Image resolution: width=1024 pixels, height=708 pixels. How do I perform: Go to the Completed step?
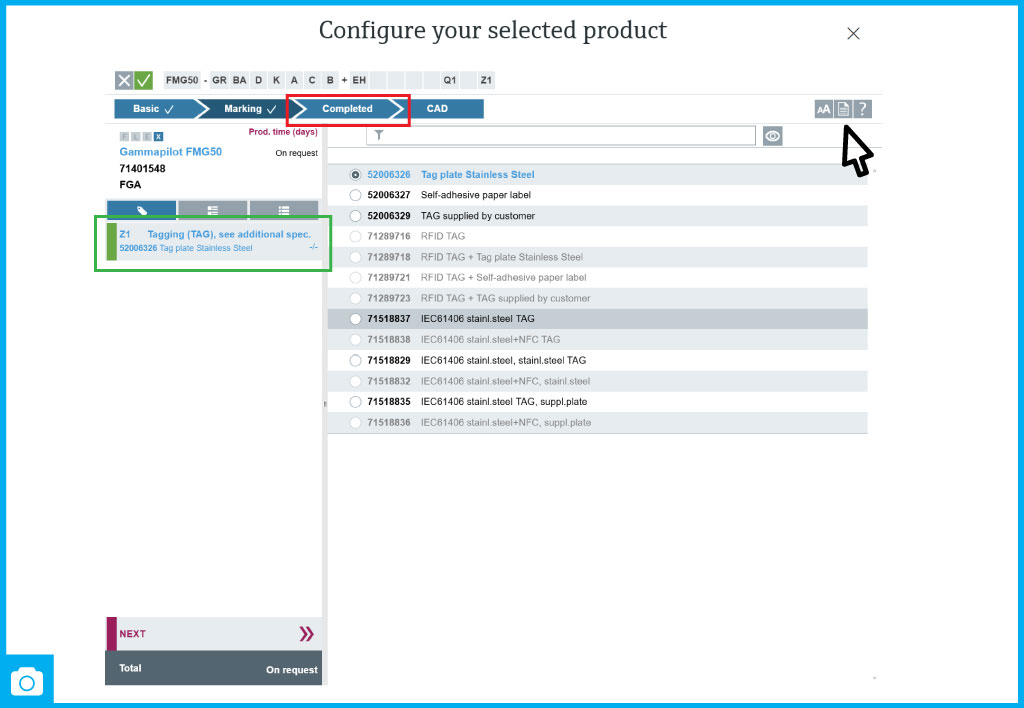[x=347, y=109]
